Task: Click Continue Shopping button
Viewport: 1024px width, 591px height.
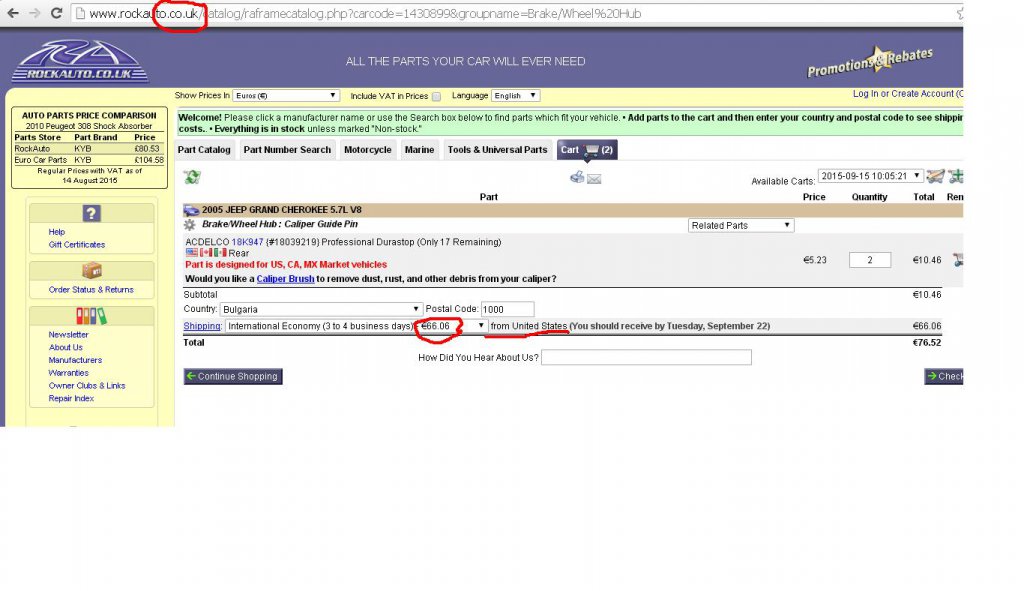Action: click(x=233, y=376)
